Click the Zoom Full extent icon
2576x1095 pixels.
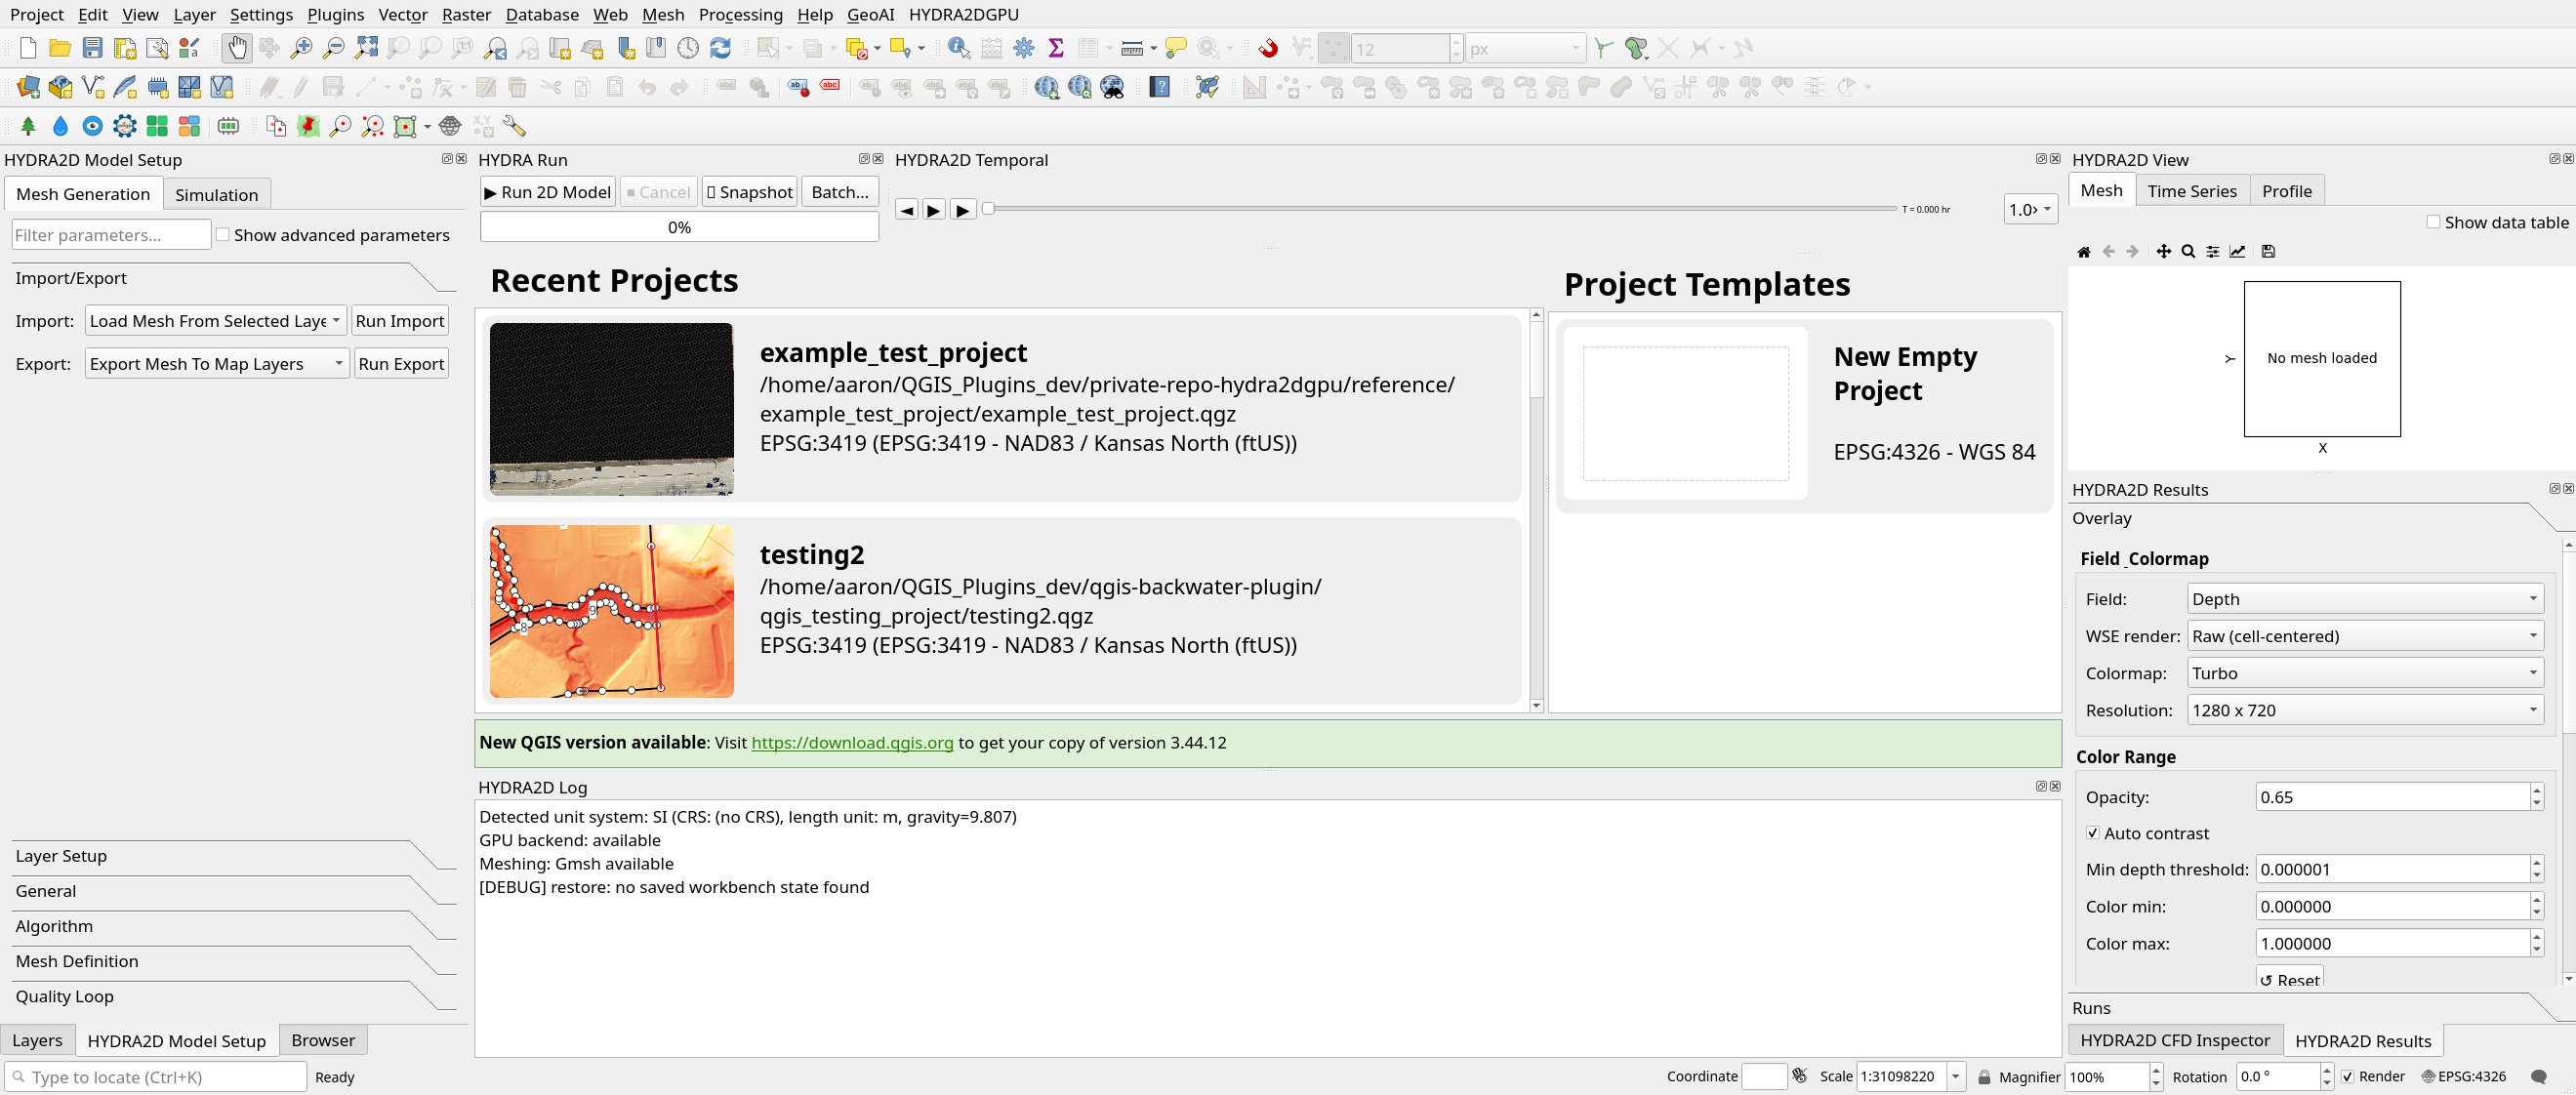pyautogui.click(x=366, y=48)
